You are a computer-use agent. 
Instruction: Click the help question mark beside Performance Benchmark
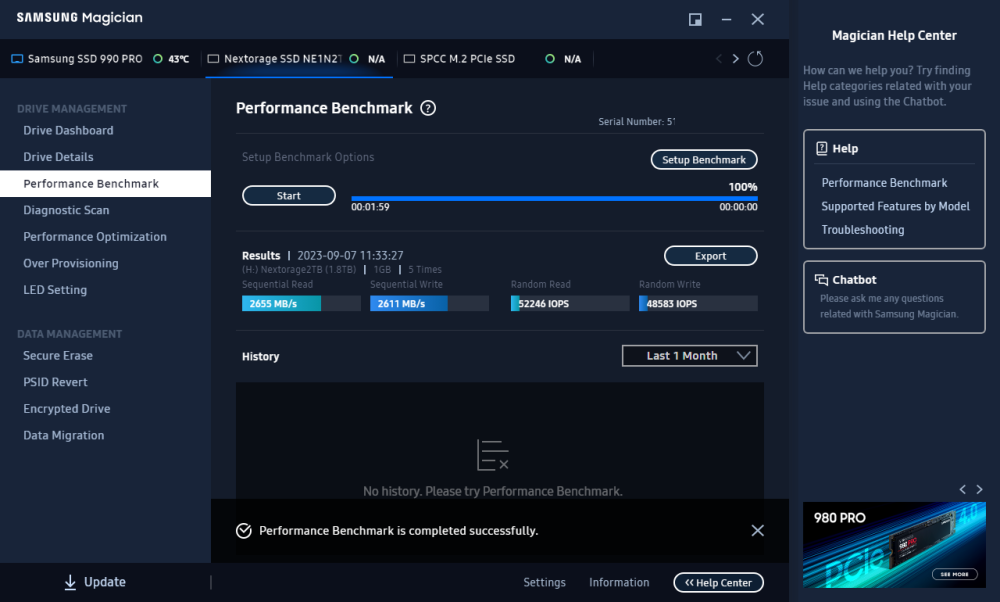[428, 108]
